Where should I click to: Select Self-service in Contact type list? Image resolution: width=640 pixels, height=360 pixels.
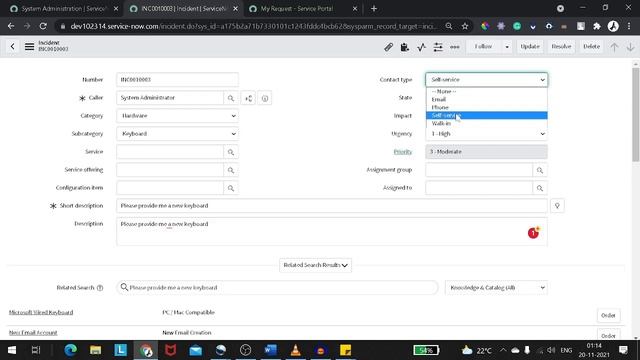pyautogui.click(x=487, y=116)
